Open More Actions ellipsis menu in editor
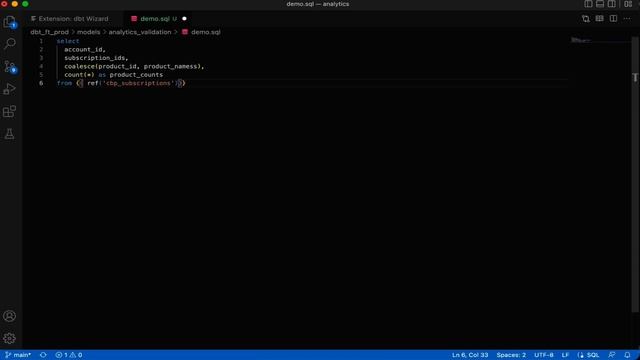The height and width of the screenshot is (360, 640). click(x=627, y=19)
